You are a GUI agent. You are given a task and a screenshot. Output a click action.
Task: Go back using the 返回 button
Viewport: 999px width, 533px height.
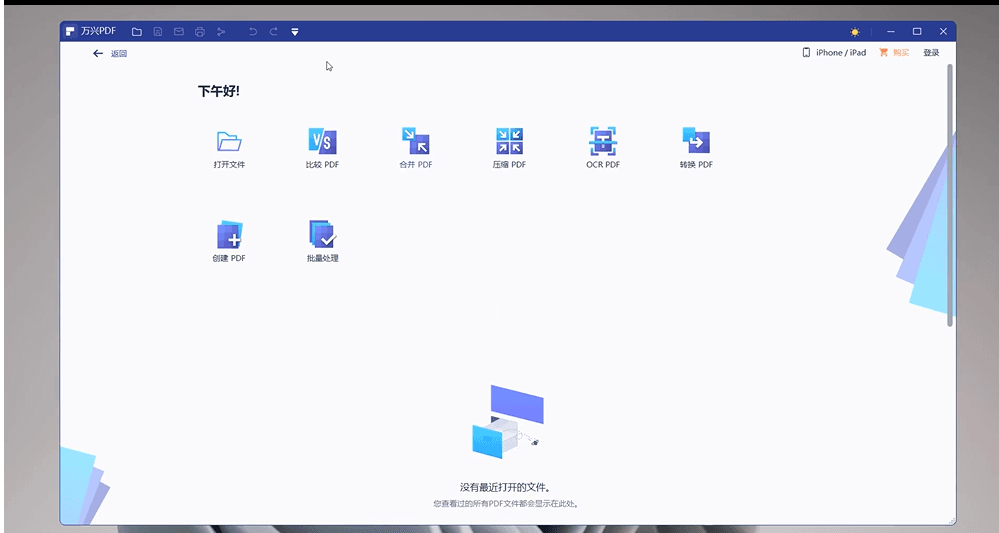pos(109,54)
